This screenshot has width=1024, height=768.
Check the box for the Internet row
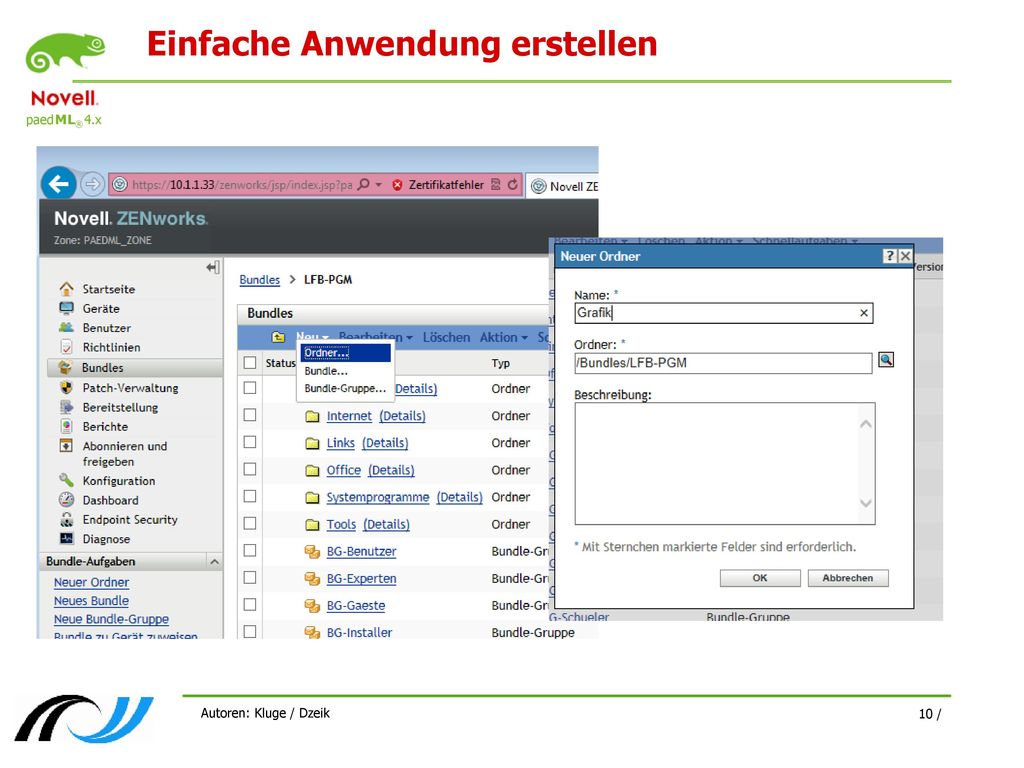249,415
